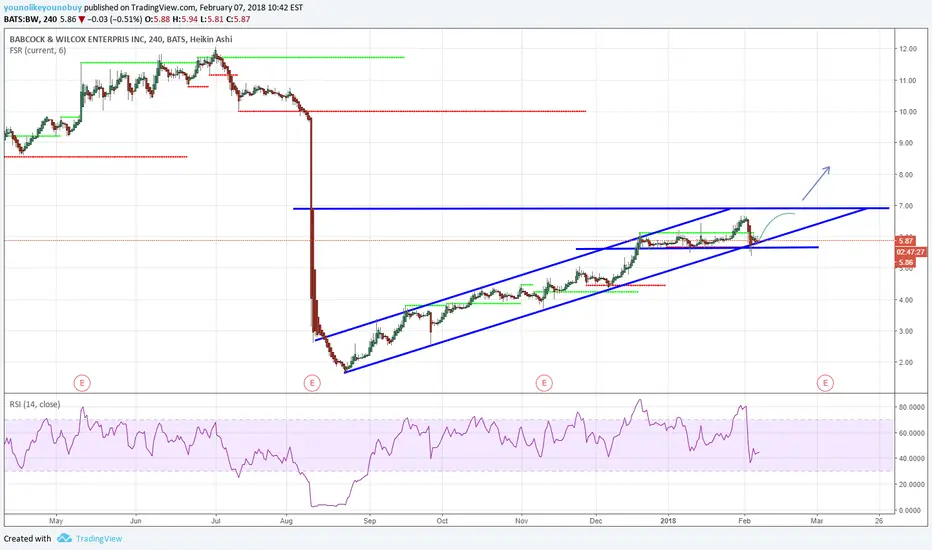
Task: Click the Jul label on time axis
Action: tap(215, 521)
